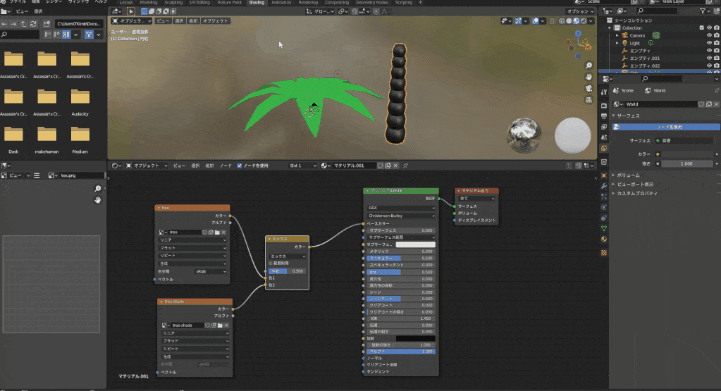Toggle viewport overlays button

(535, 21)
